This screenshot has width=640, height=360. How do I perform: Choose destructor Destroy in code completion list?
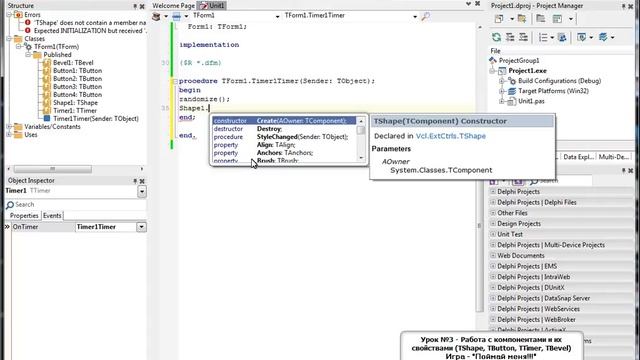point(284,129)
